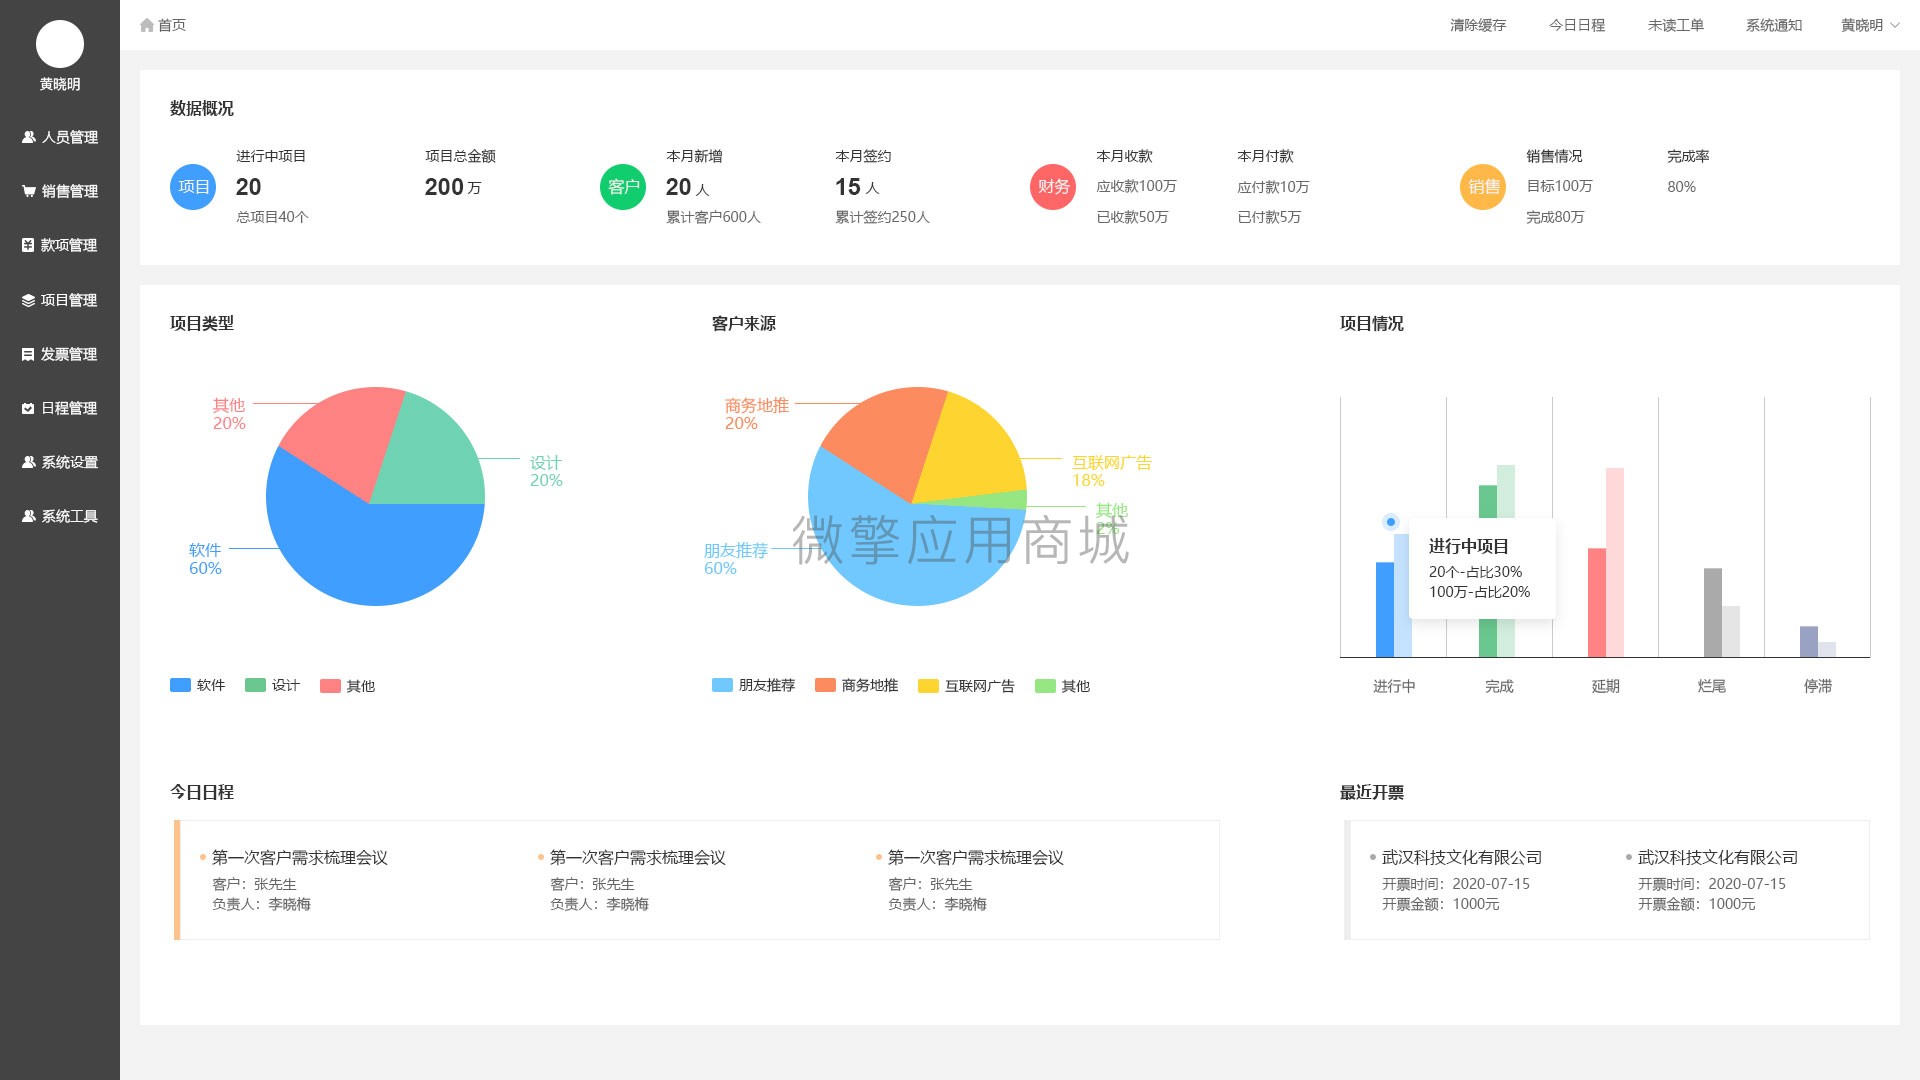Open 未读工单 from the top bar
This screenshot has width=1920, height=1080.
[x=1676, y=24]
